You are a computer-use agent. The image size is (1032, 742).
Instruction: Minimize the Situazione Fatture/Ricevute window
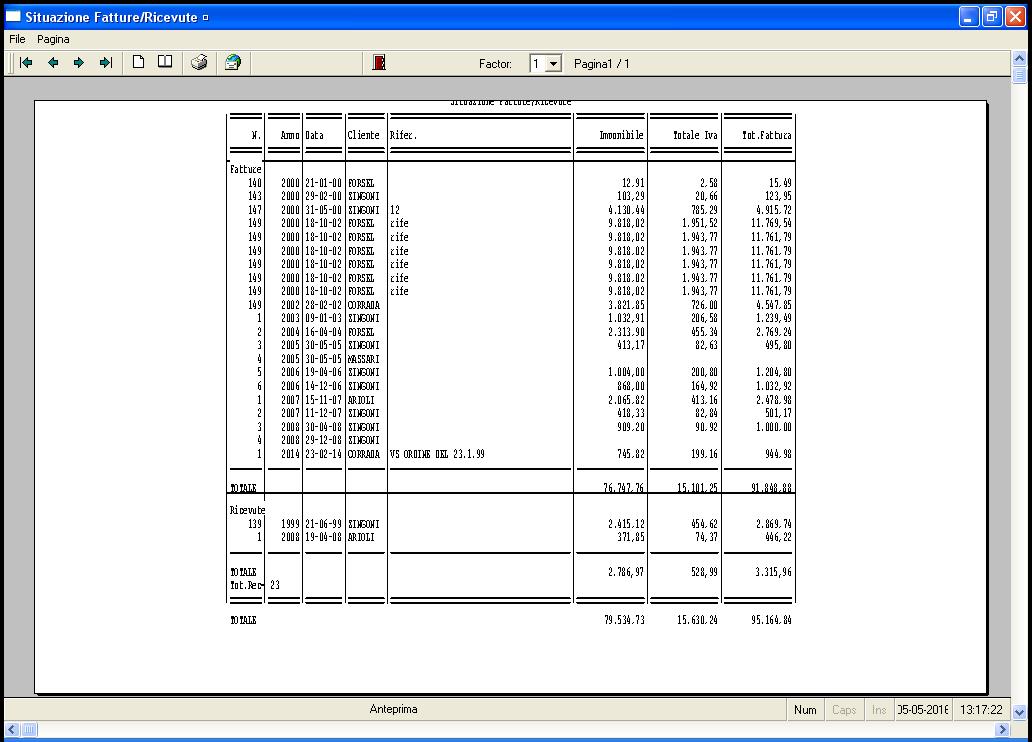point(969,17)
